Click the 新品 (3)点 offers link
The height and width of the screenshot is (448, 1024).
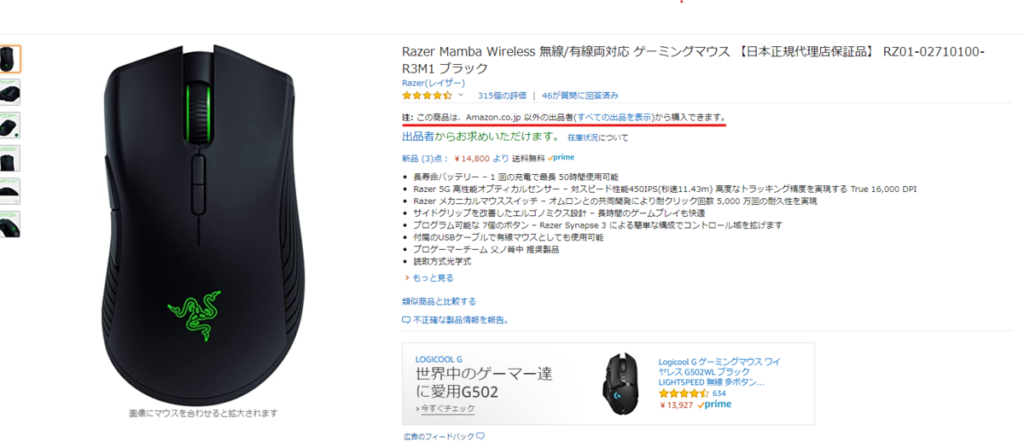(x=426, y=158)
